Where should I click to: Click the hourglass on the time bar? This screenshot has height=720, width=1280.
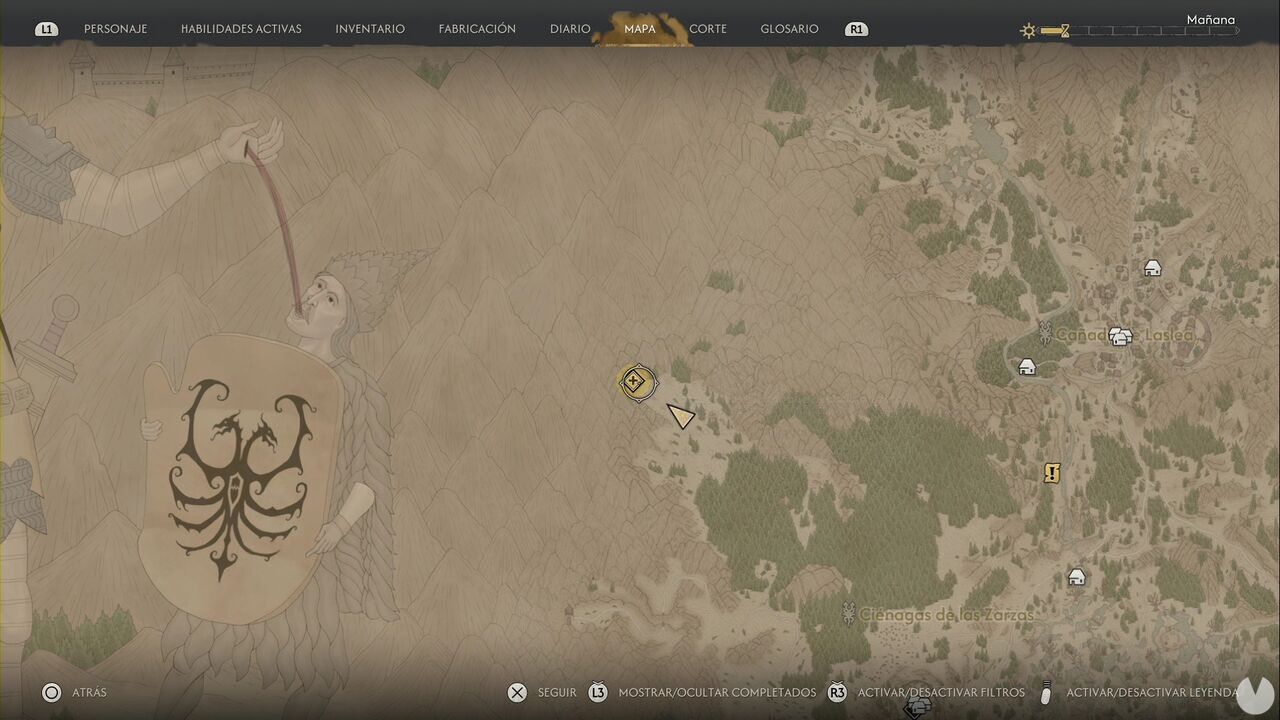[x=1065, y=31]
